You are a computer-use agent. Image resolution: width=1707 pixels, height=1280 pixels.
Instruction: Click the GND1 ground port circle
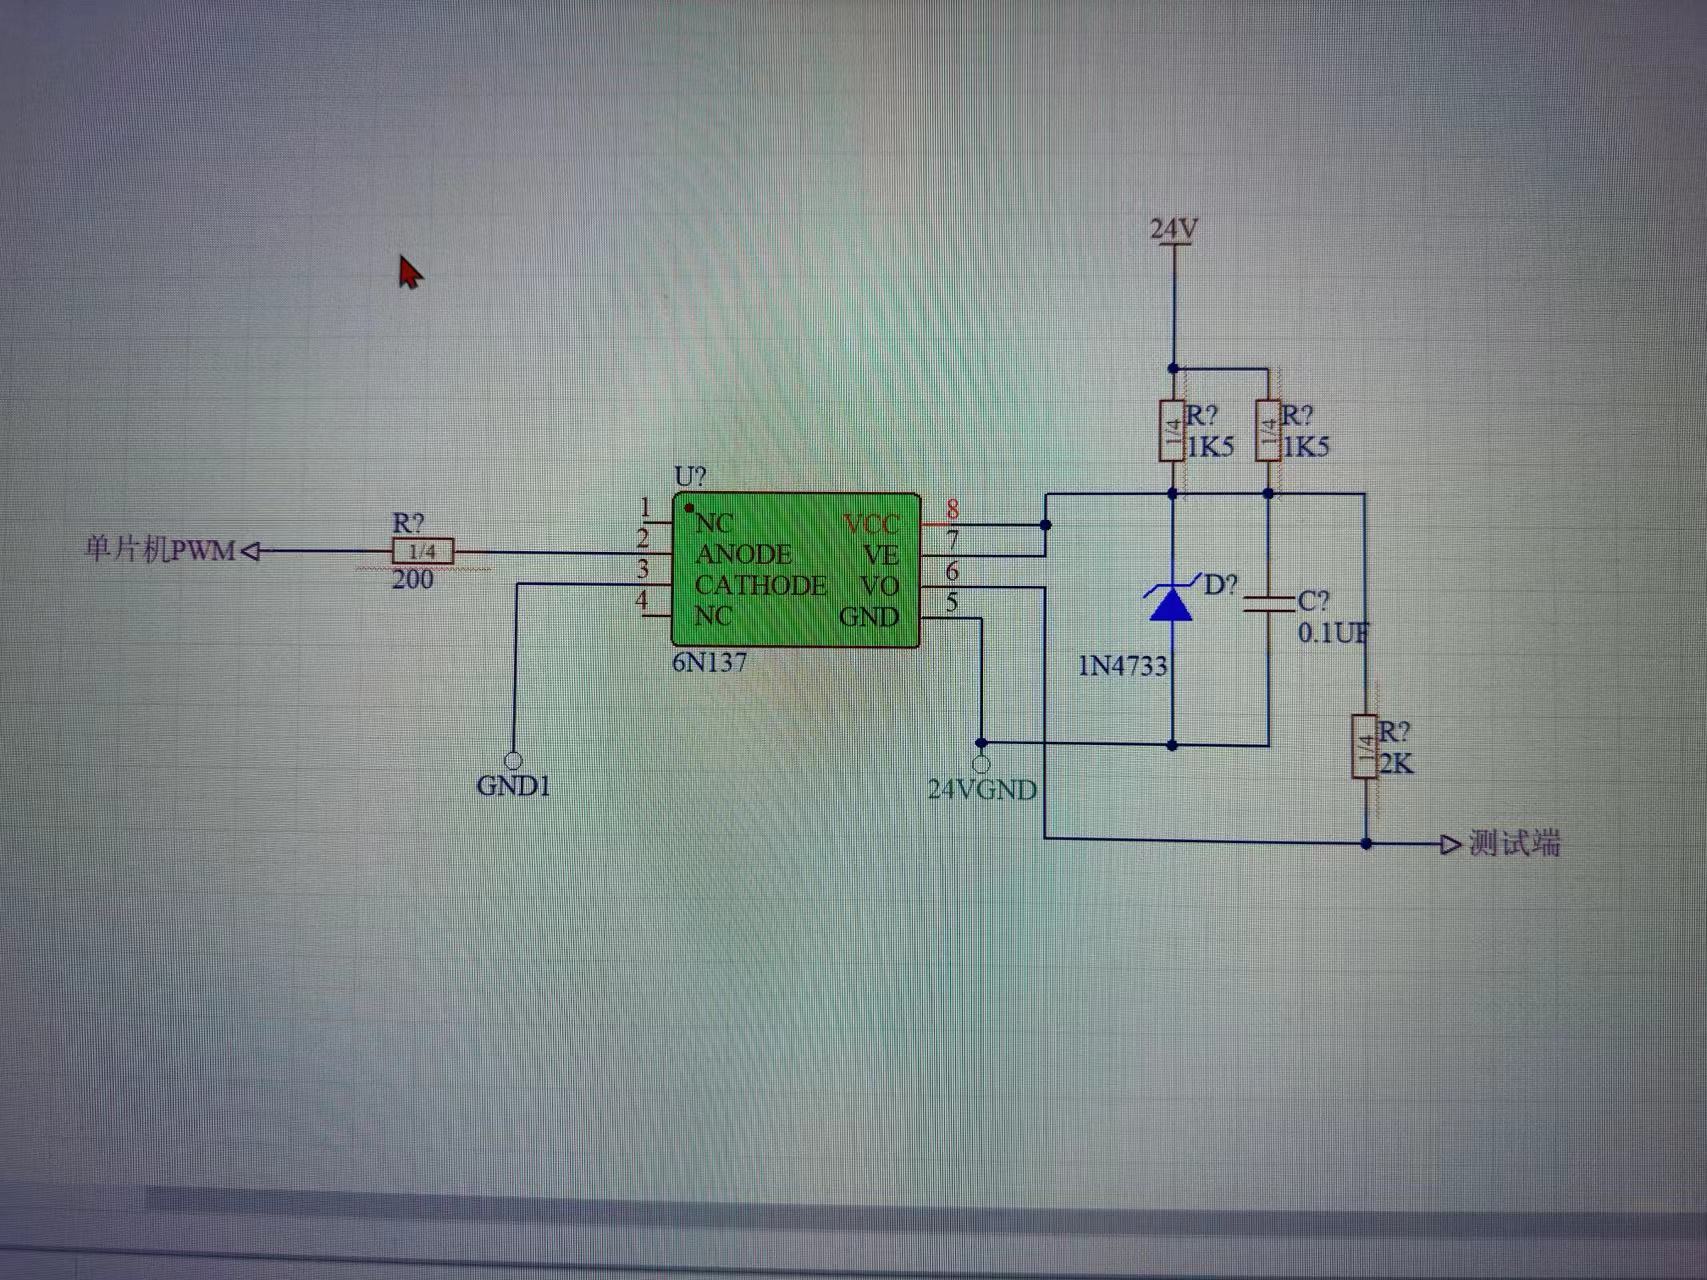(x=514, y=760)
